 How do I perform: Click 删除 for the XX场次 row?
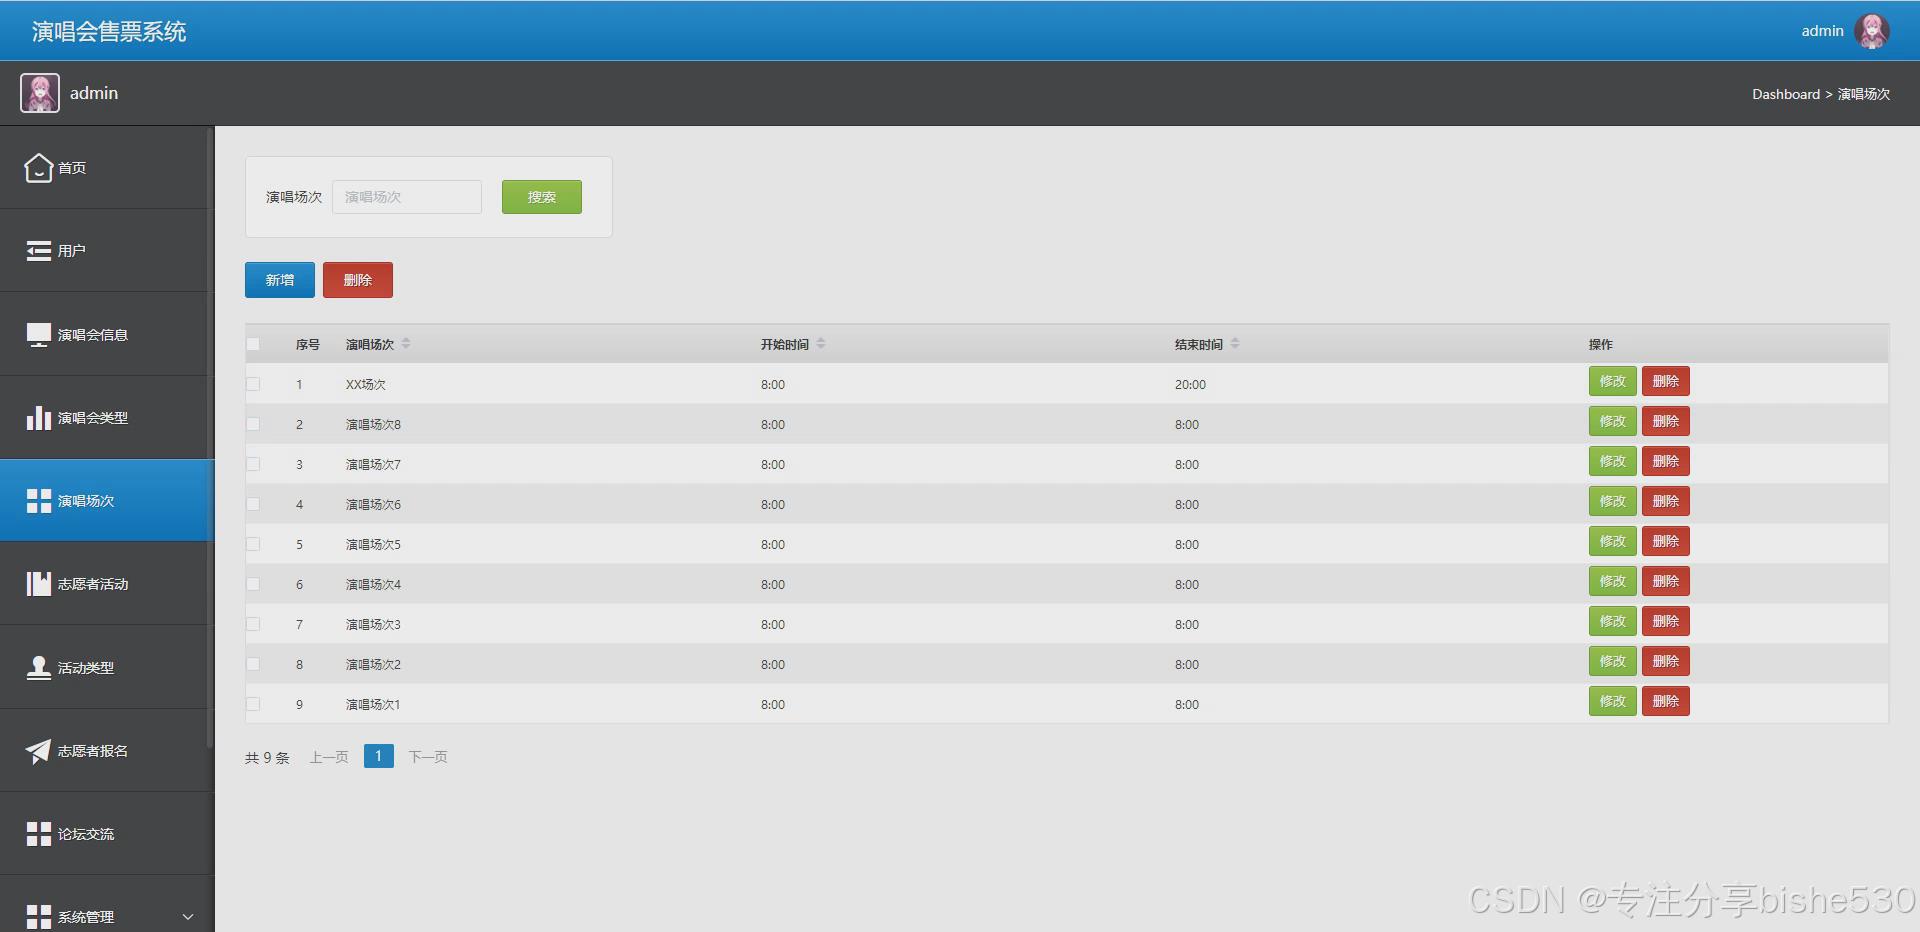point(1666,381)
